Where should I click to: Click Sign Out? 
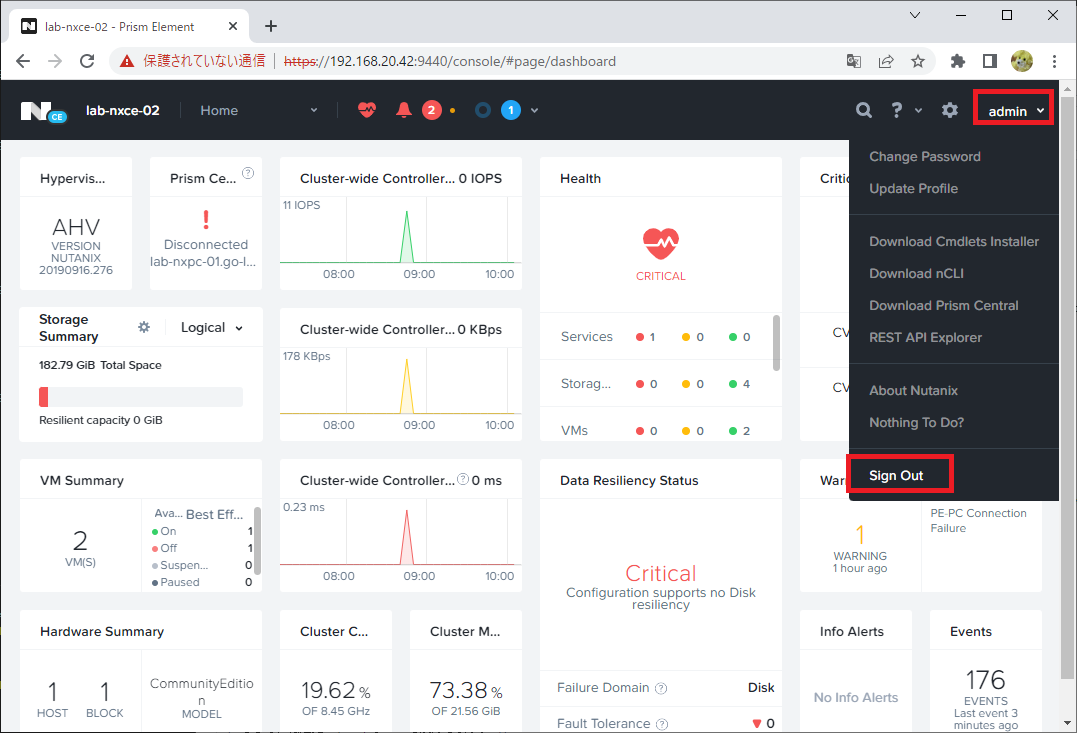pyautogui.click(x=896, y=475)
